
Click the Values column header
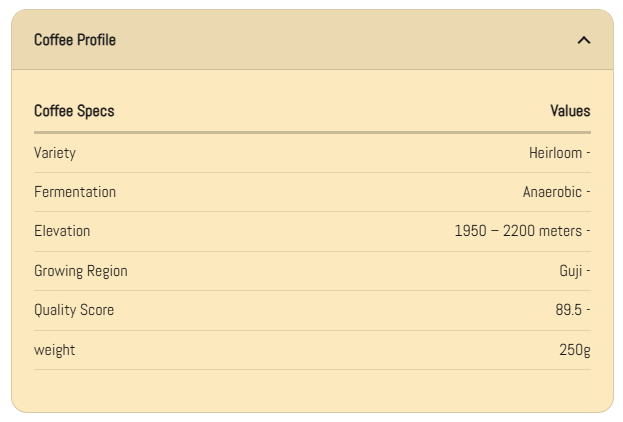(x=570, y=111)
